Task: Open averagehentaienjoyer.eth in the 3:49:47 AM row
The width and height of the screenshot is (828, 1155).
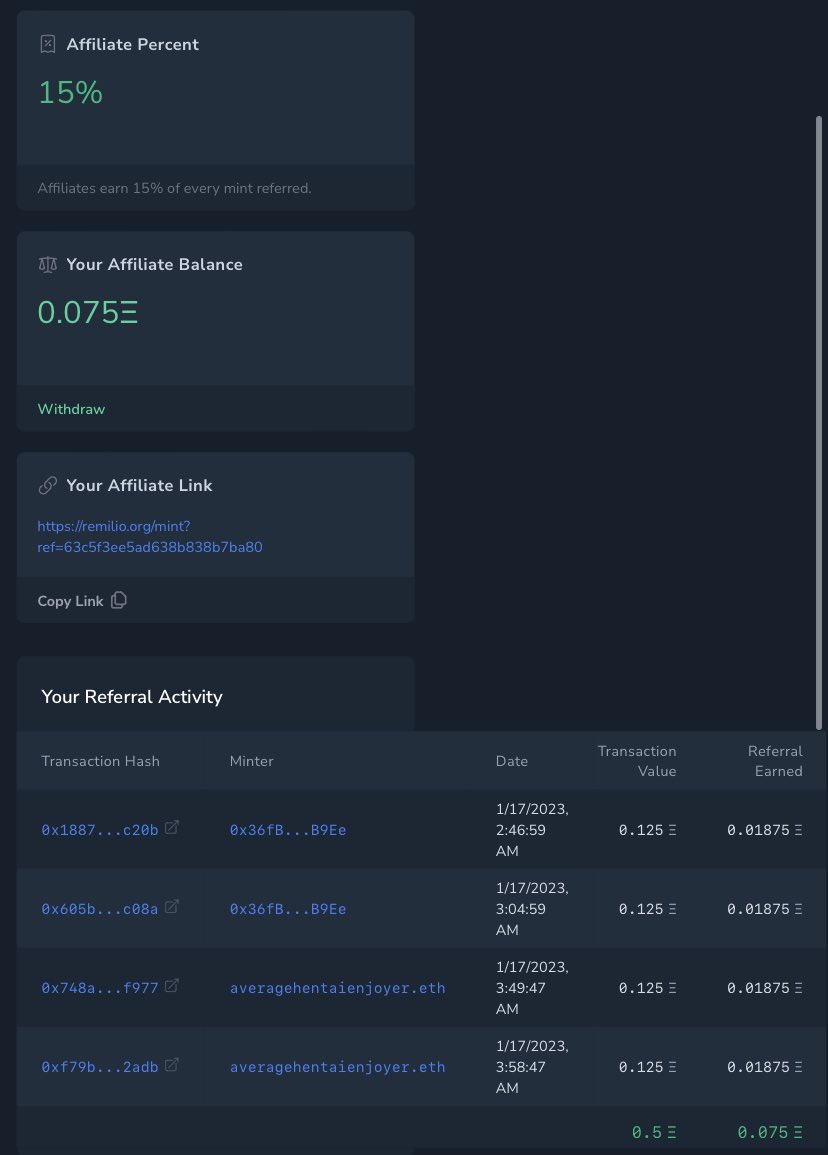Action: pos(337,988)
